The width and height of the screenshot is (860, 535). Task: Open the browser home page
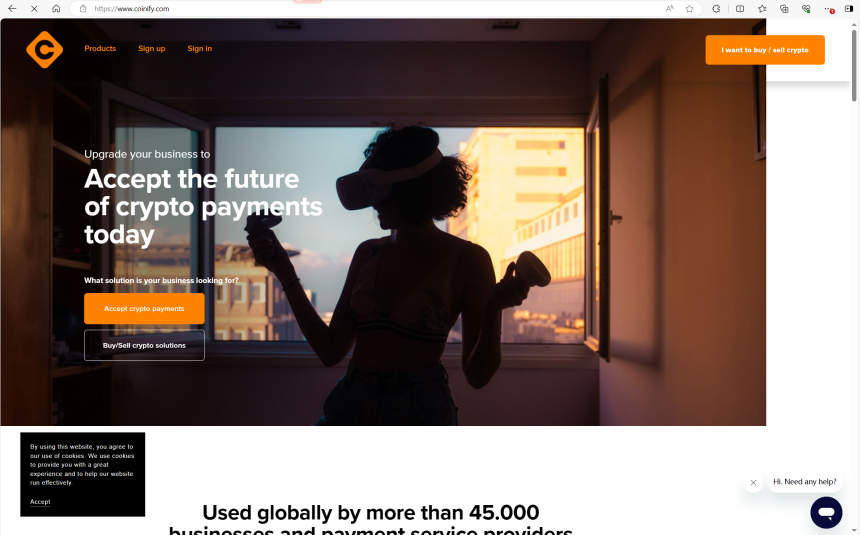pyautogui.click(x=56, y=9)
